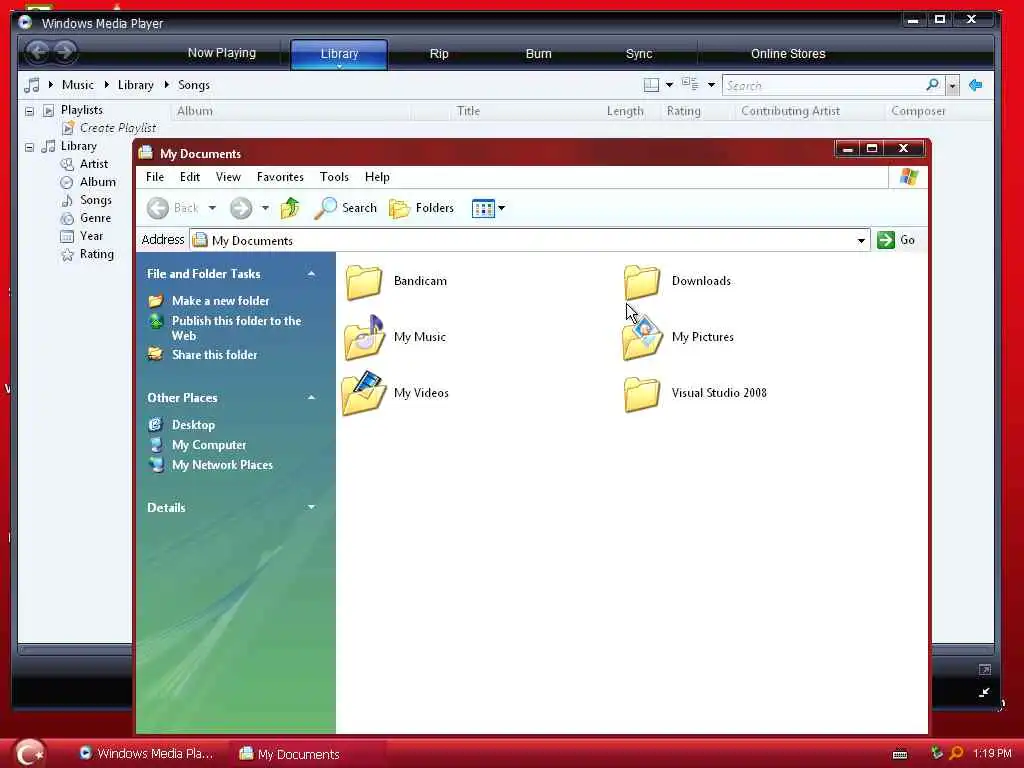Go back in Windows Media Player
Screen dimensions: 1024x768
tap(38, 52)
